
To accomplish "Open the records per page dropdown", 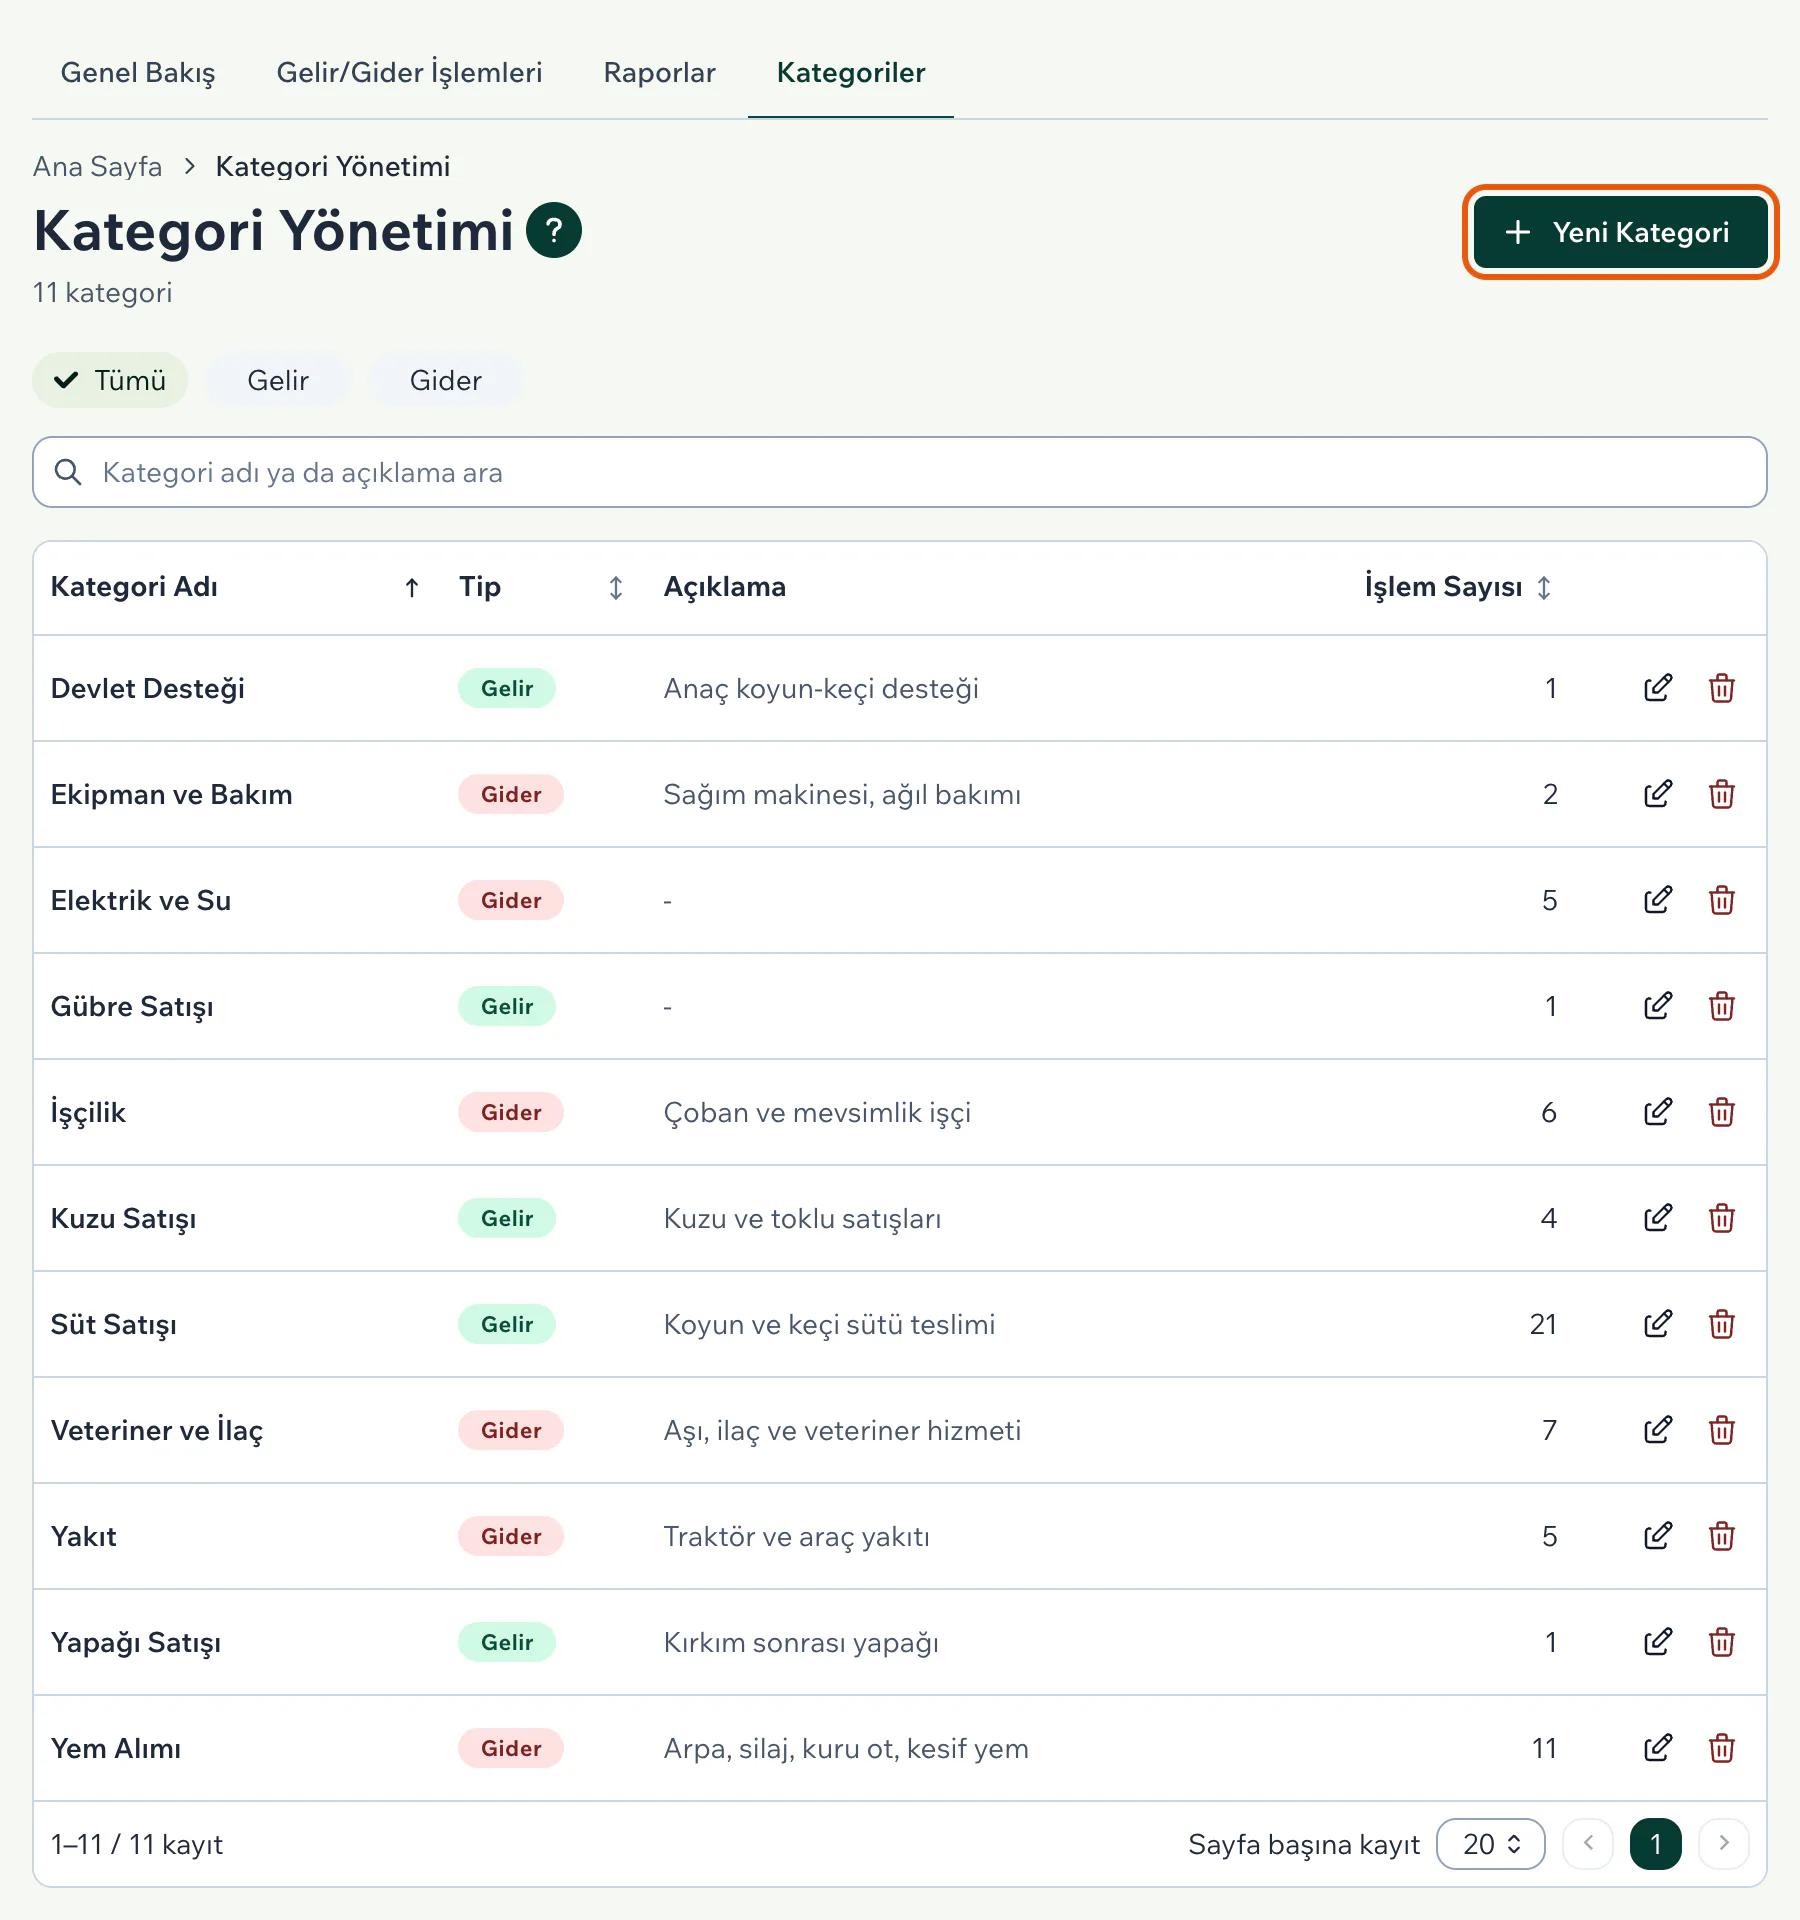I will (1490, 1844).
